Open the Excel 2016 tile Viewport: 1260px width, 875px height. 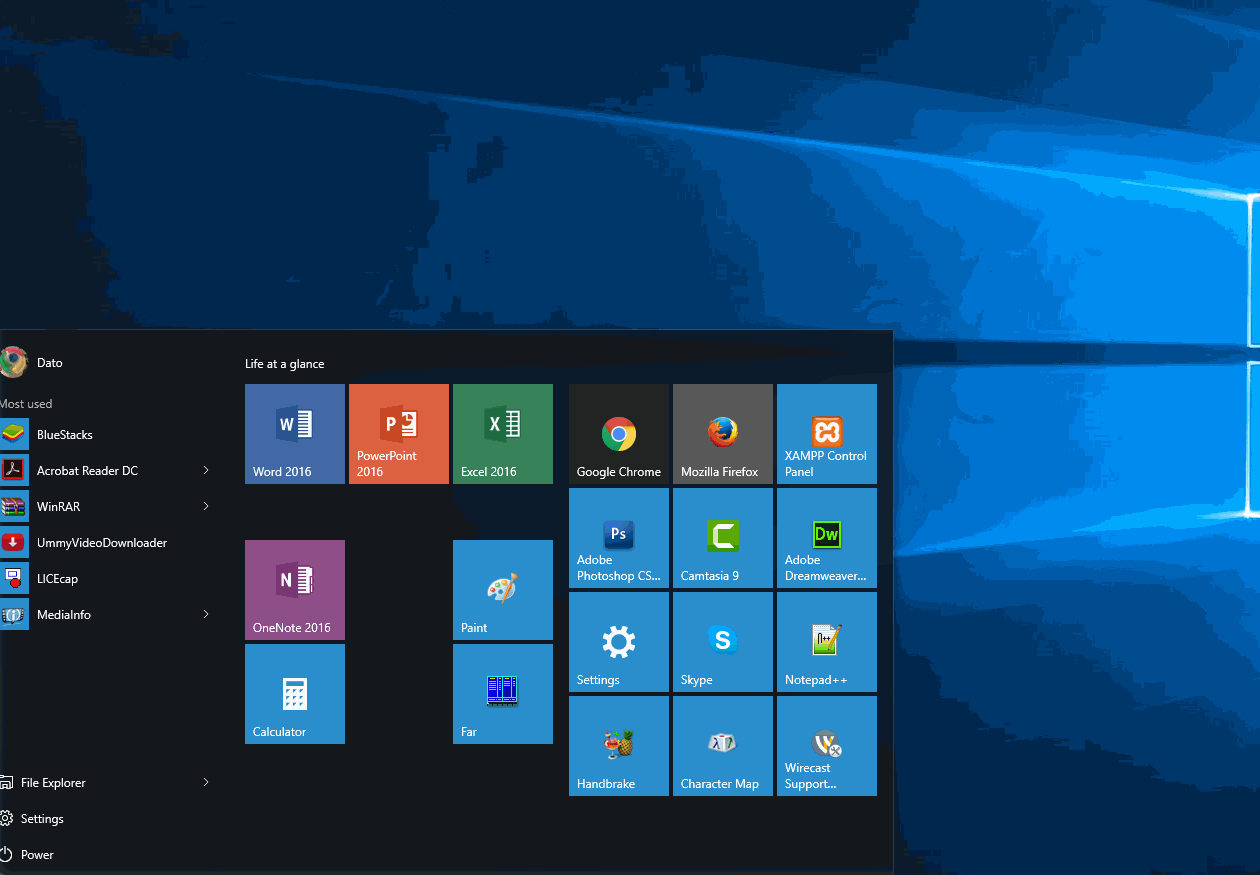click(503, 434)
